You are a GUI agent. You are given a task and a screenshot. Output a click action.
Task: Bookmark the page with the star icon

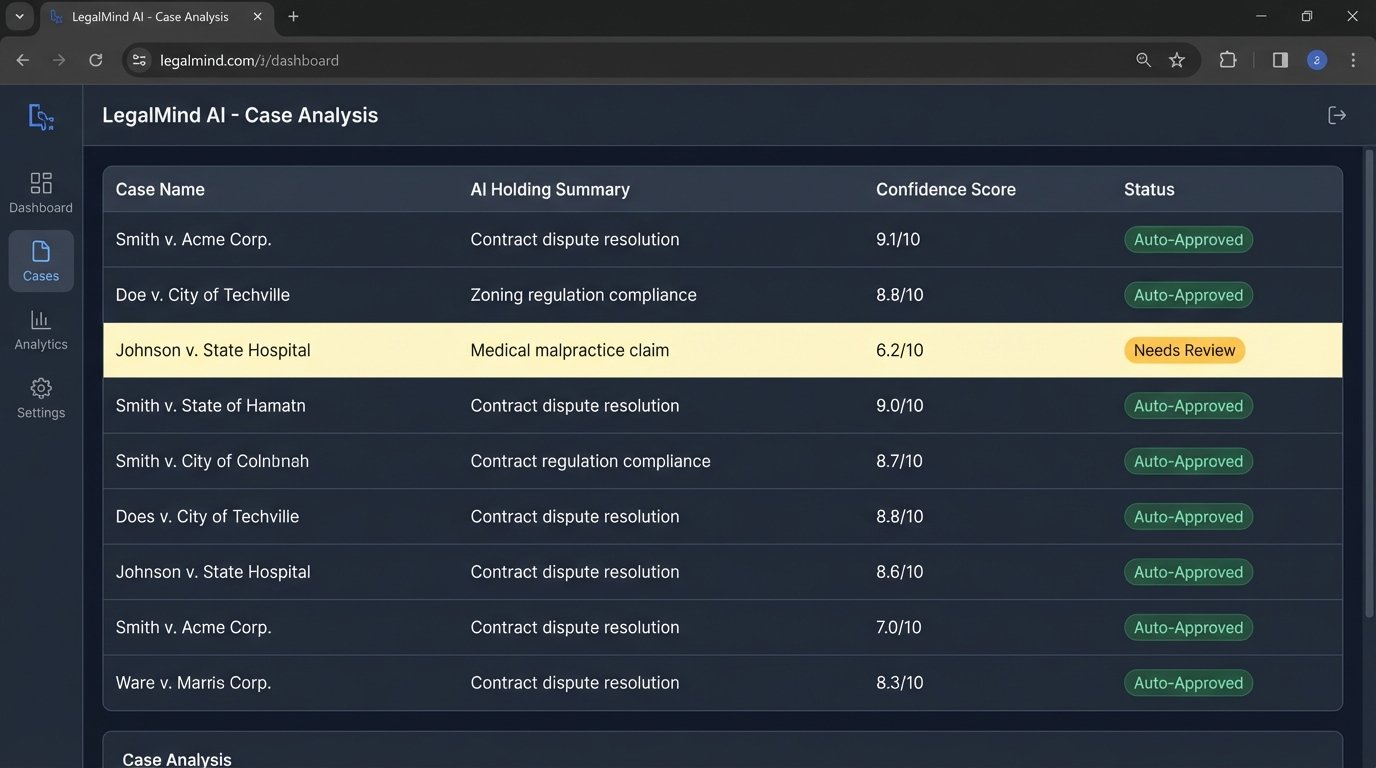(x=1177, y=60)
